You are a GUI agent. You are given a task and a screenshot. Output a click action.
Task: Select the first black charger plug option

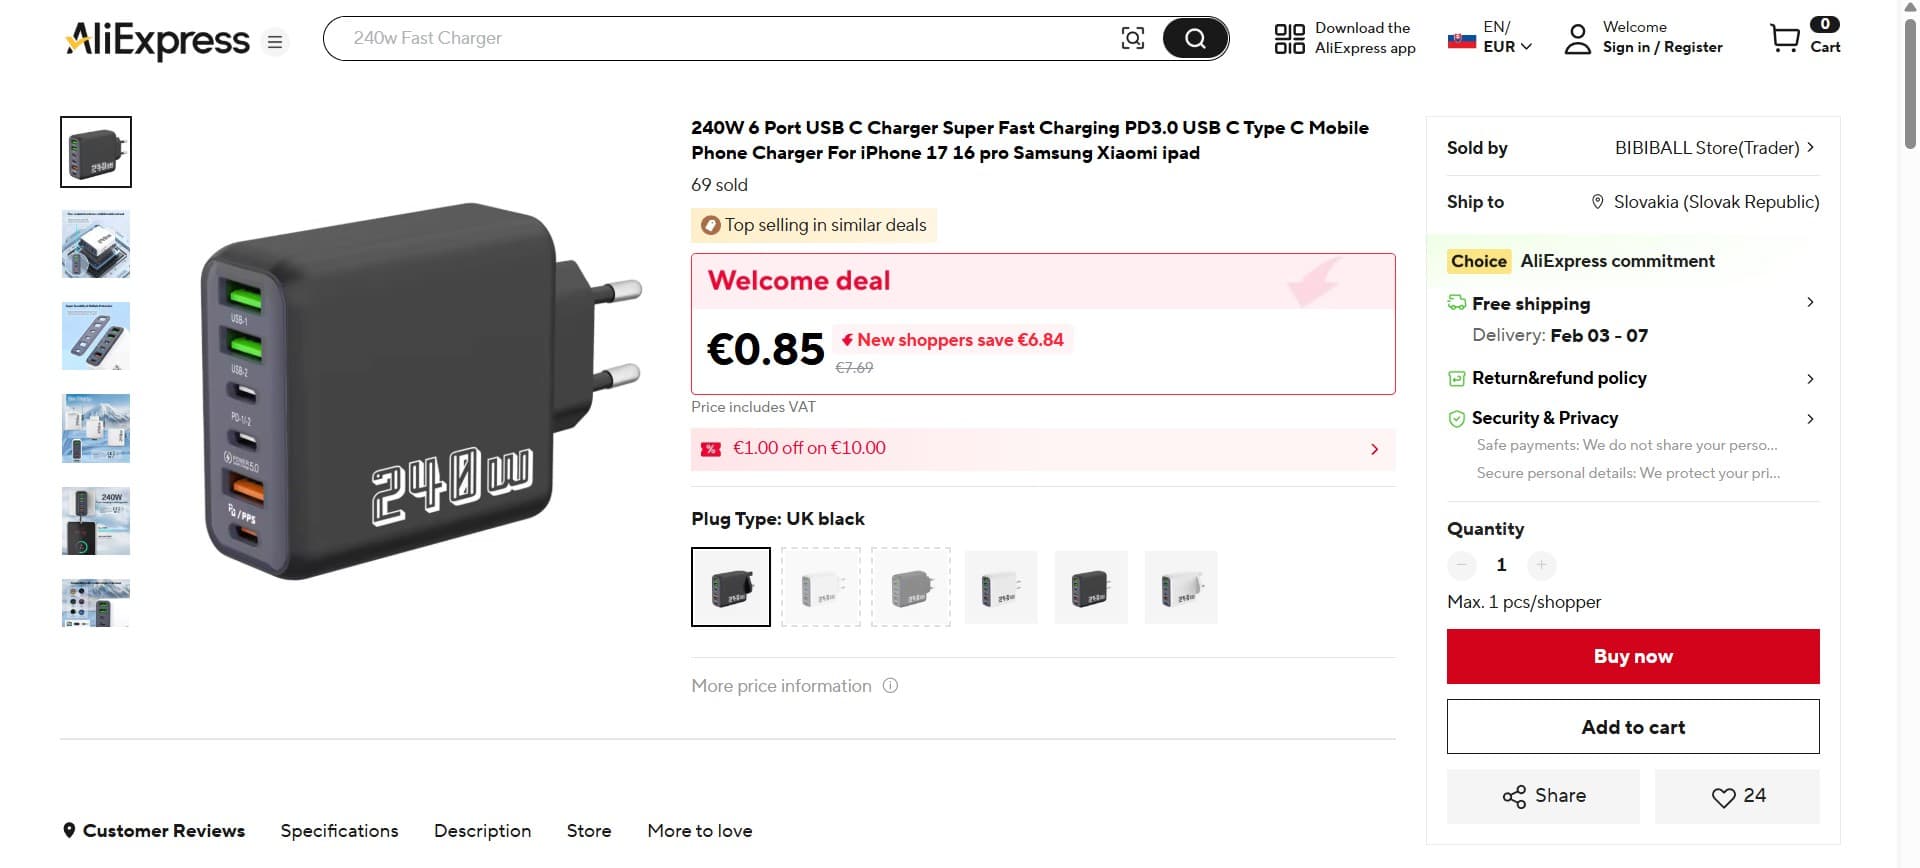tap(731, 587)
